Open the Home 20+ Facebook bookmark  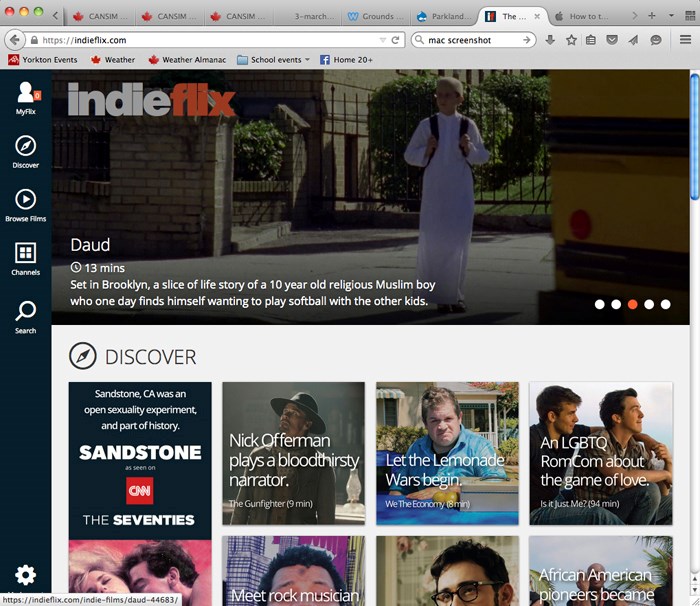tap(346, 59)
